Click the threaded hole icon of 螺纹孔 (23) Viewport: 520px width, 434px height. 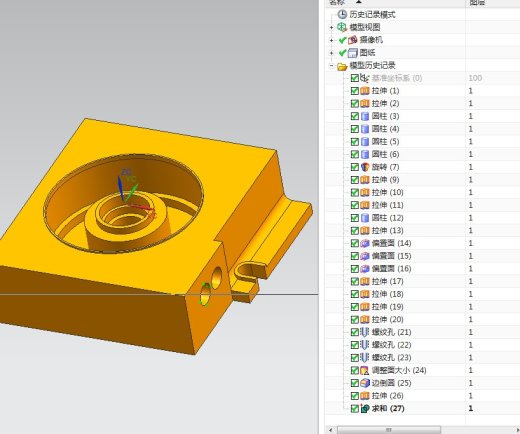[x=365, y=358]
